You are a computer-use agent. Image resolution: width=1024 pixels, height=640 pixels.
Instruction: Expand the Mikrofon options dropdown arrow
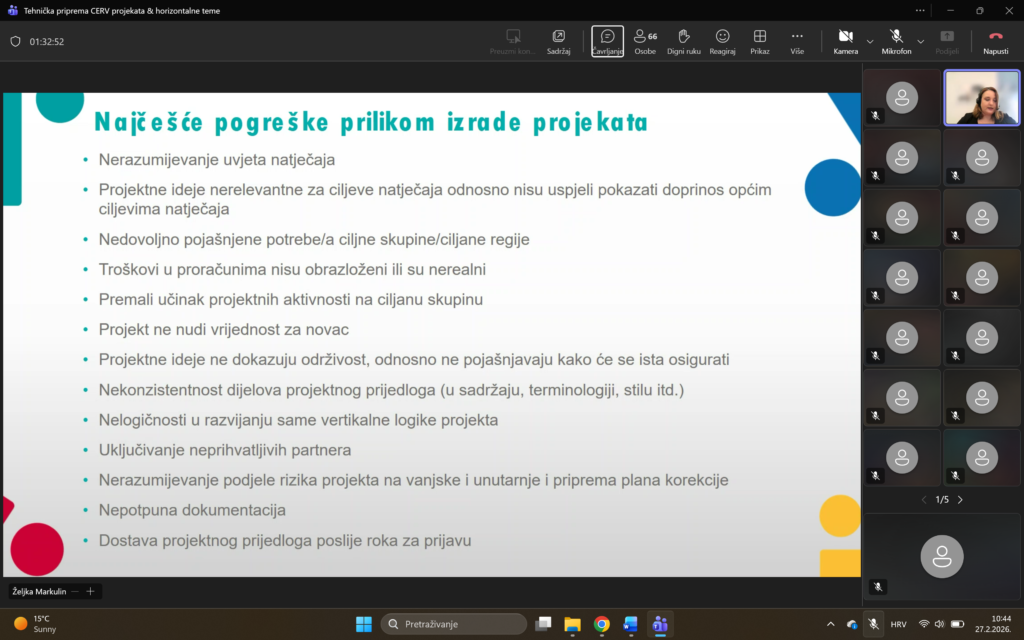[x=921, y=42]
